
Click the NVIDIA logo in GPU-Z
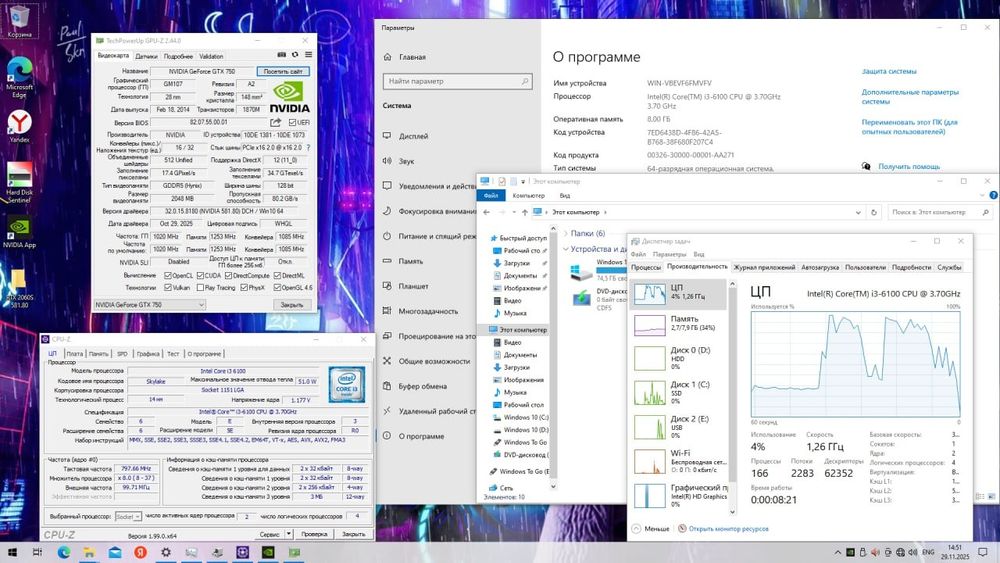pyautogui.click(x=290, y=97)
